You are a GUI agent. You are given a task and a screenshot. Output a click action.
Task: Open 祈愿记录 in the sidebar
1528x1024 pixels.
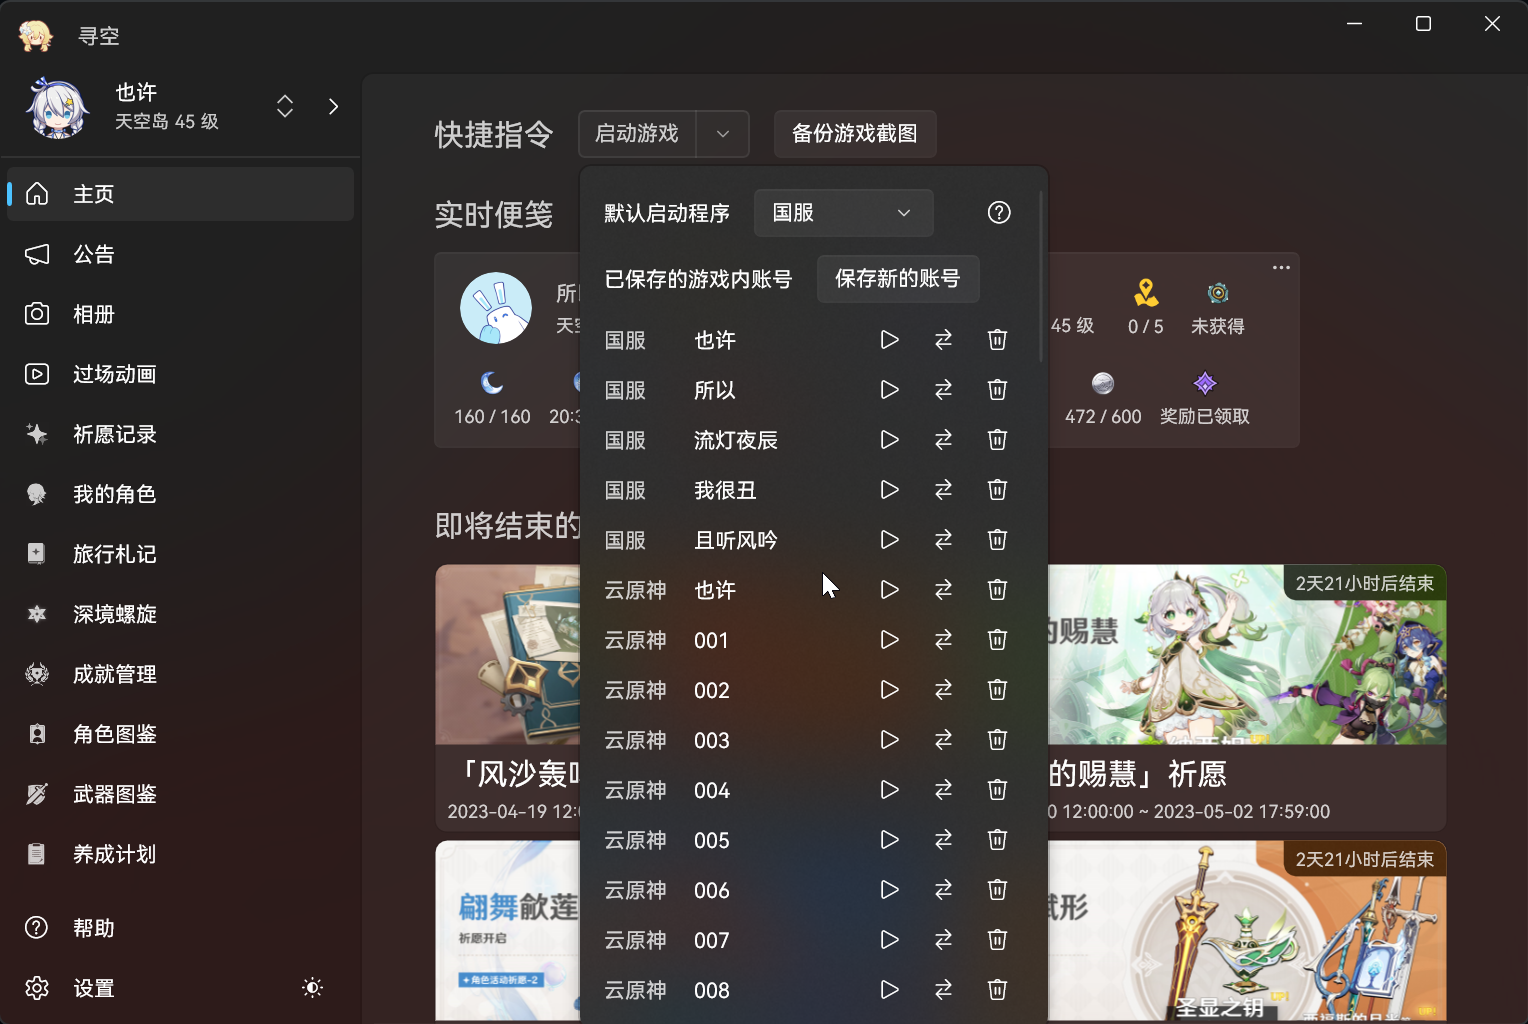coord(180,434)
